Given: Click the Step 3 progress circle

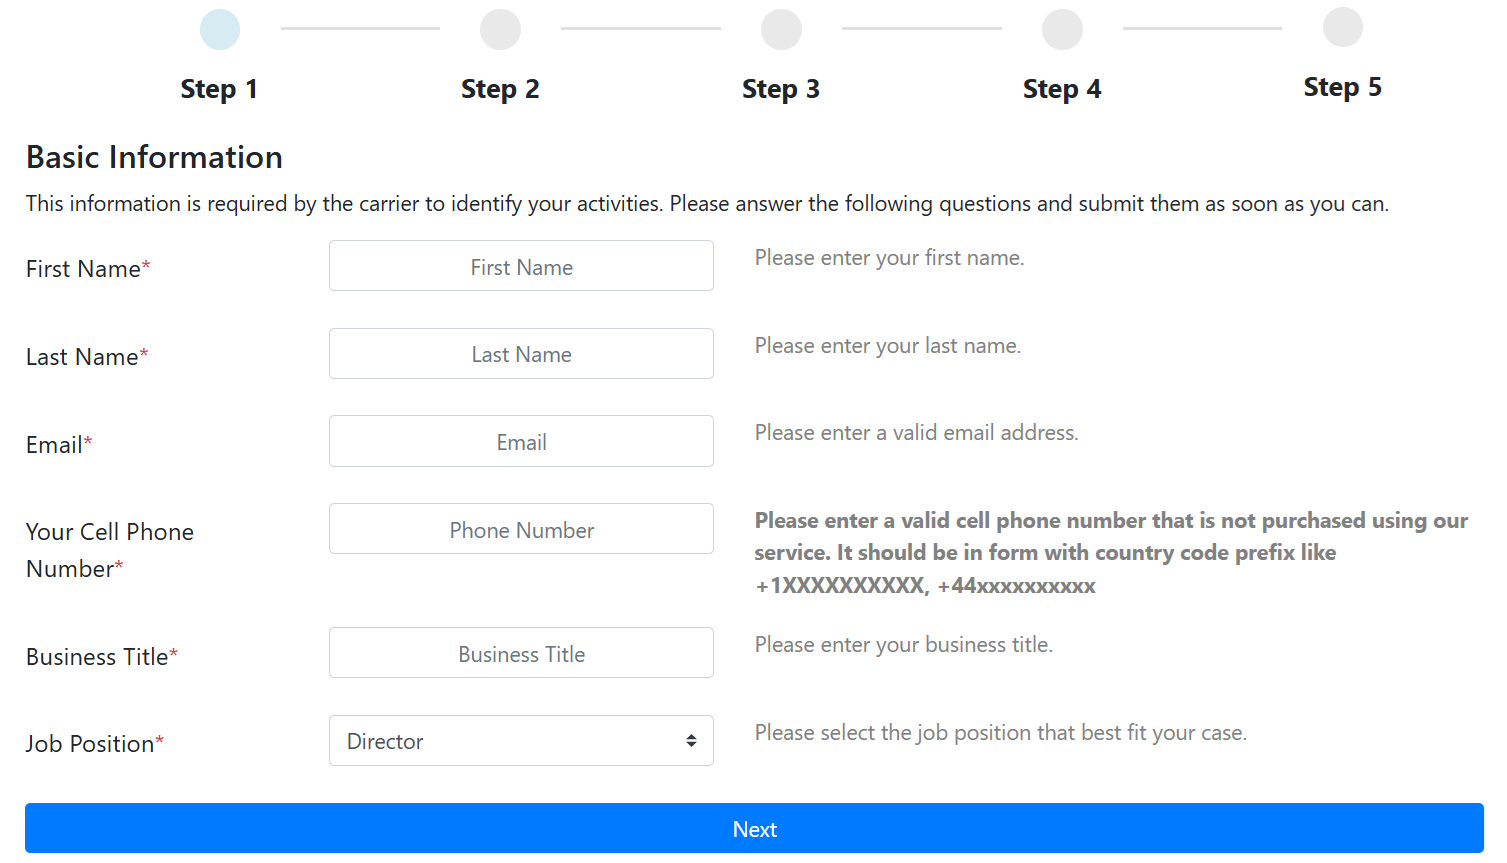Looking at the screenshot, I should pyautogui.click(x=781, y=29).
